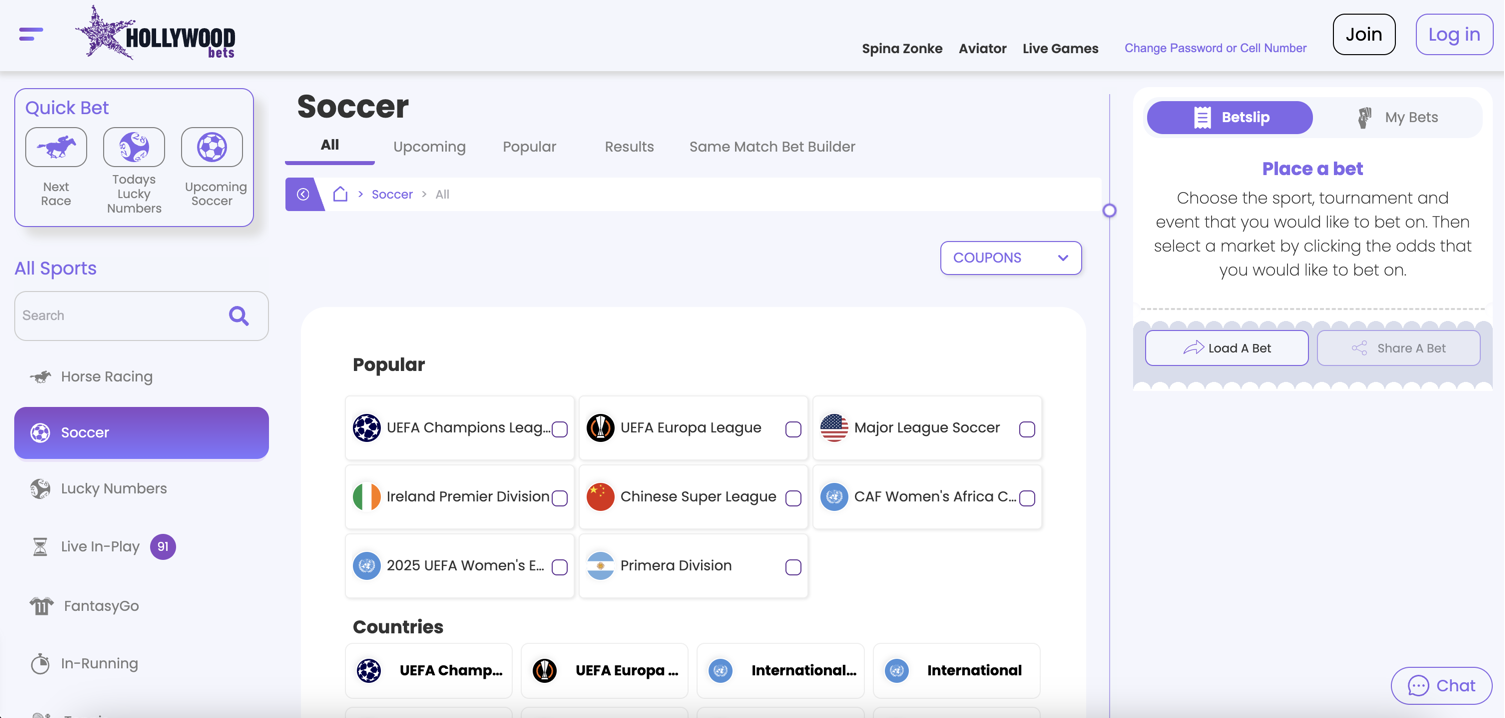Click the hamburger menu icon
Screen dimensions: 1505x718
point(30,33)
